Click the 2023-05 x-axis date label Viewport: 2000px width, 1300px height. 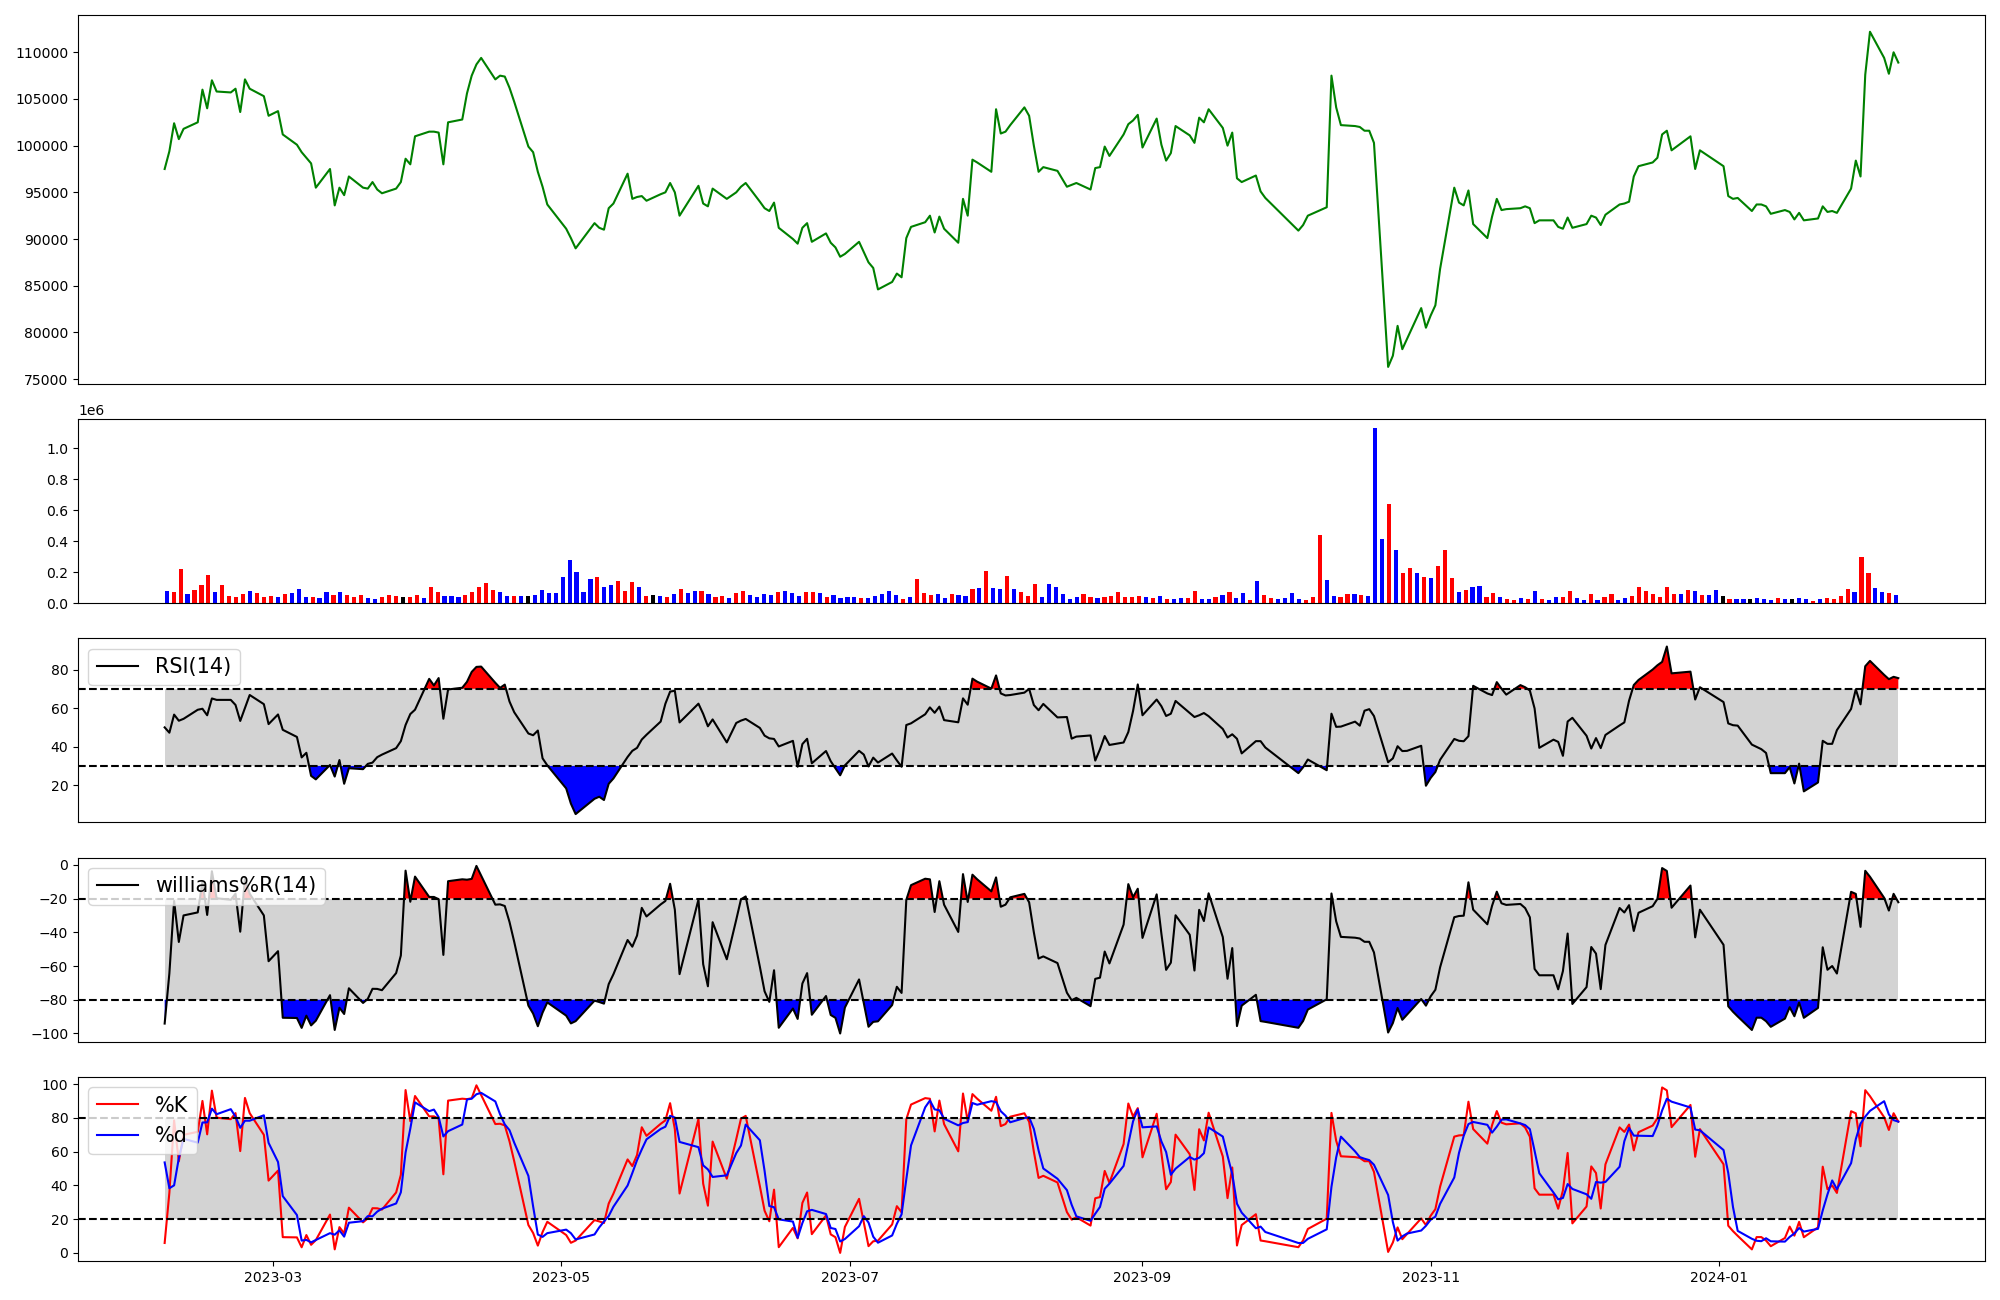pos(562,1277)
